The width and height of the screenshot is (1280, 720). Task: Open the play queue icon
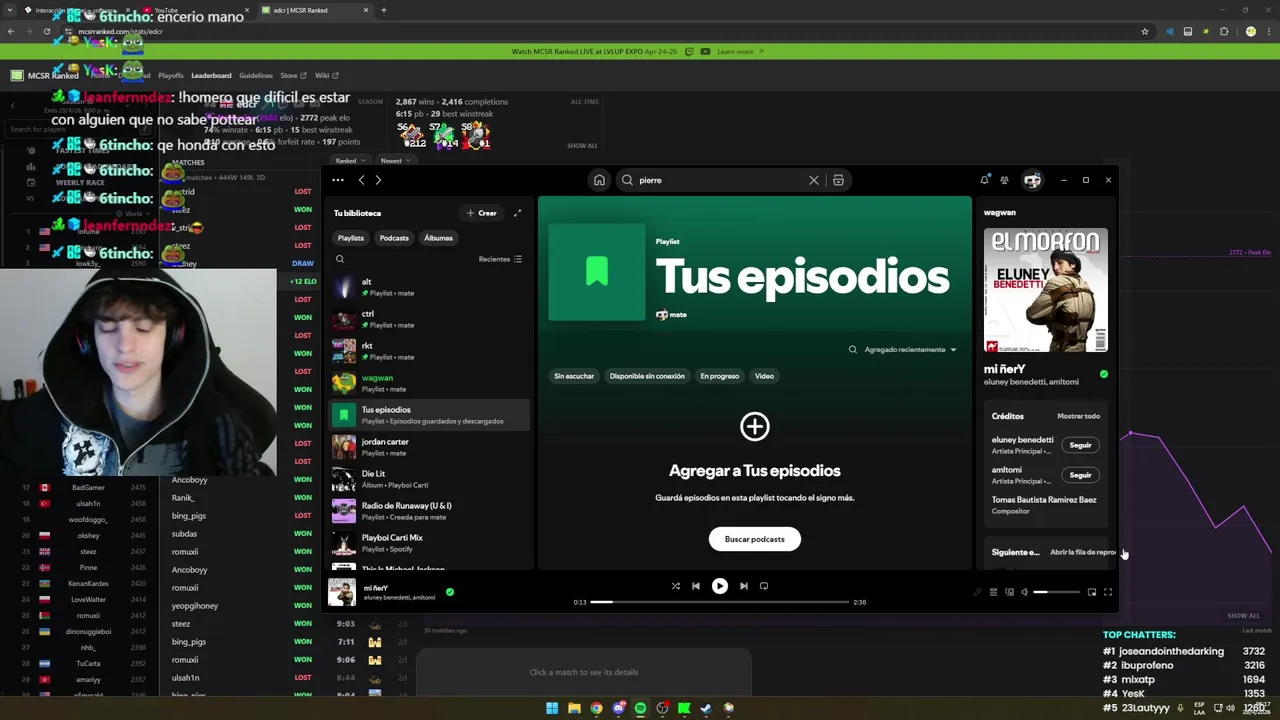[x=993, y=592]
